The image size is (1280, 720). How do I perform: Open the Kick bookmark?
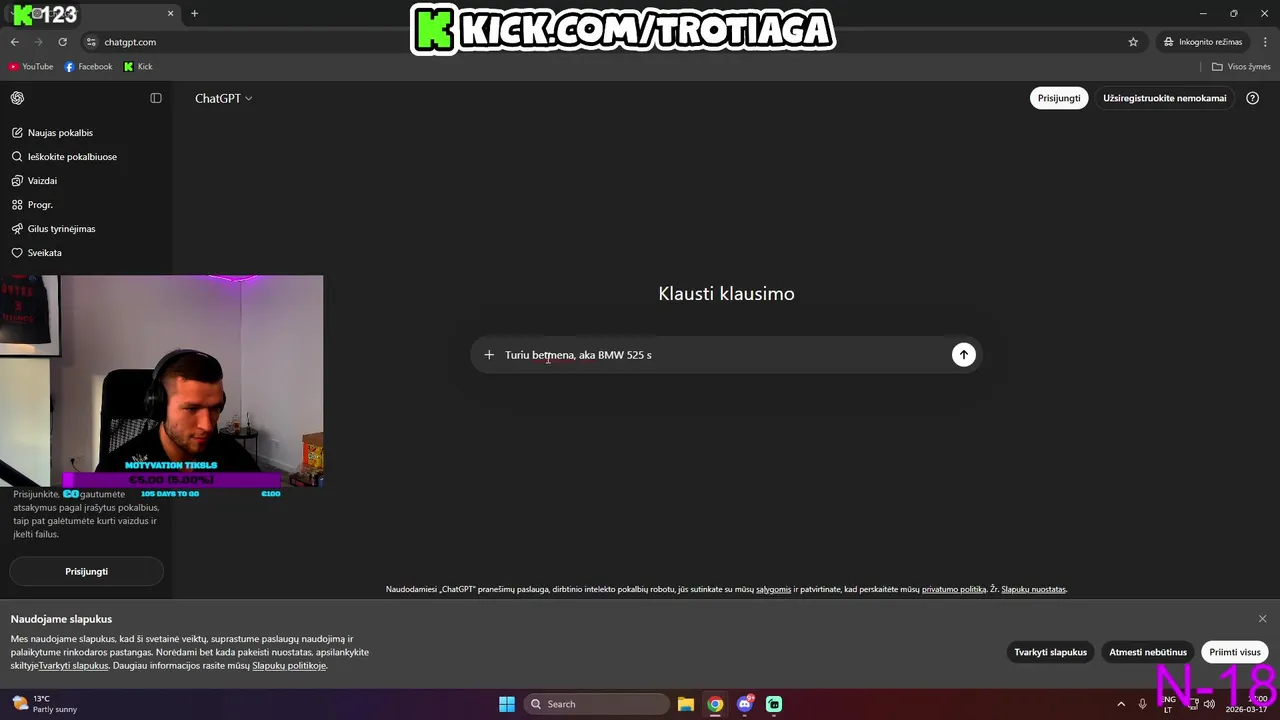click(x=138, y=67)
